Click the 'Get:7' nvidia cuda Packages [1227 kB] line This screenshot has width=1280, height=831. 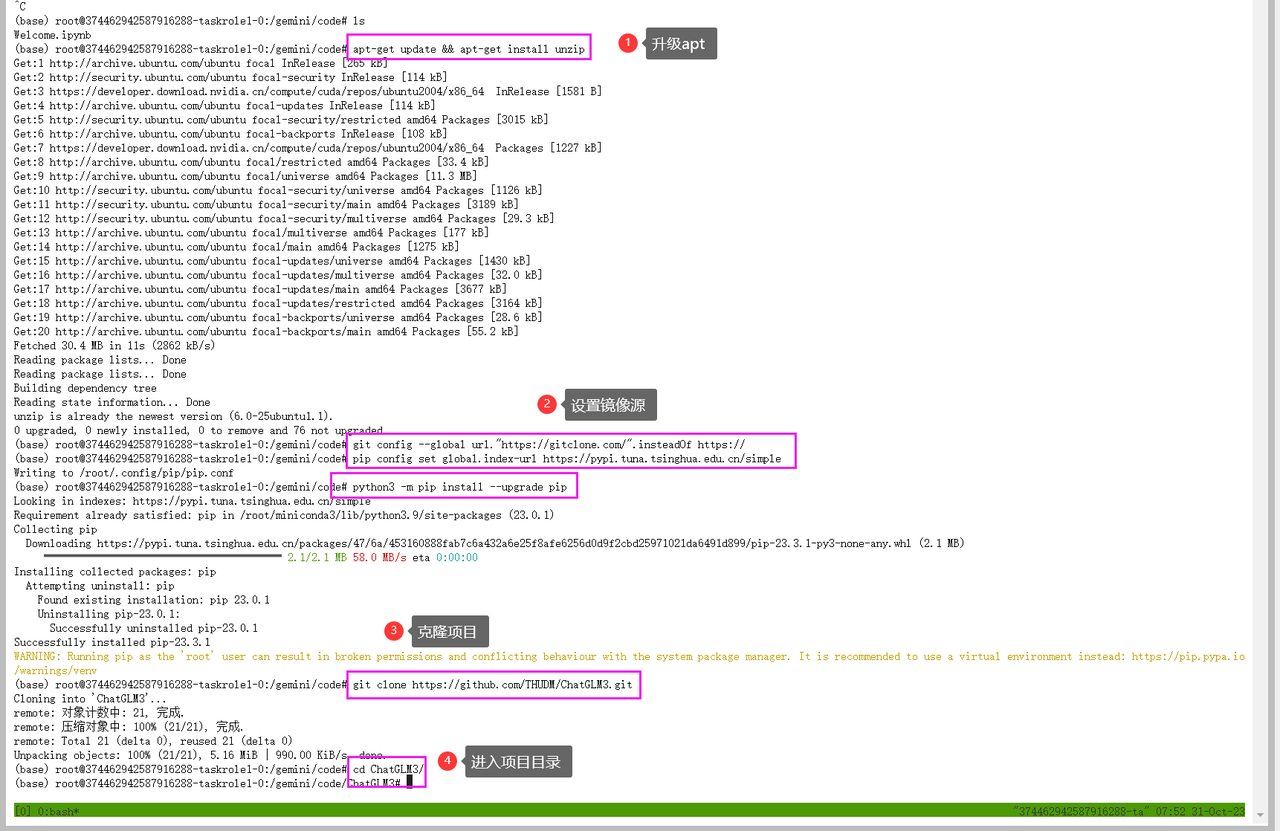click(308, 148)
